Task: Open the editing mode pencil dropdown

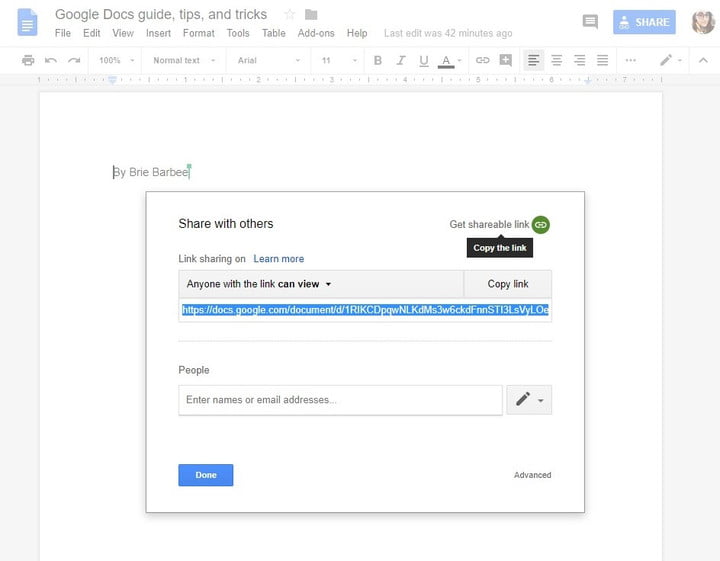Action: 670,60
